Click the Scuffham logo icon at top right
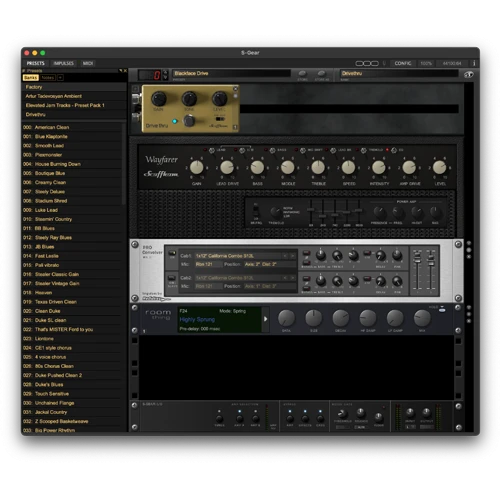The image size is (500, 500). [x=469, y=75]
